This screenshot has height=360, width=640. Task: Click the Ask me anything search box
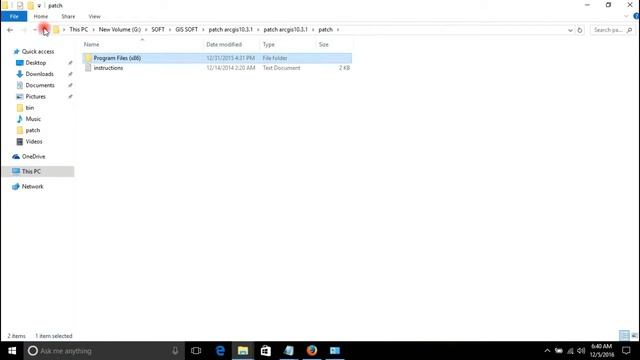104,351
